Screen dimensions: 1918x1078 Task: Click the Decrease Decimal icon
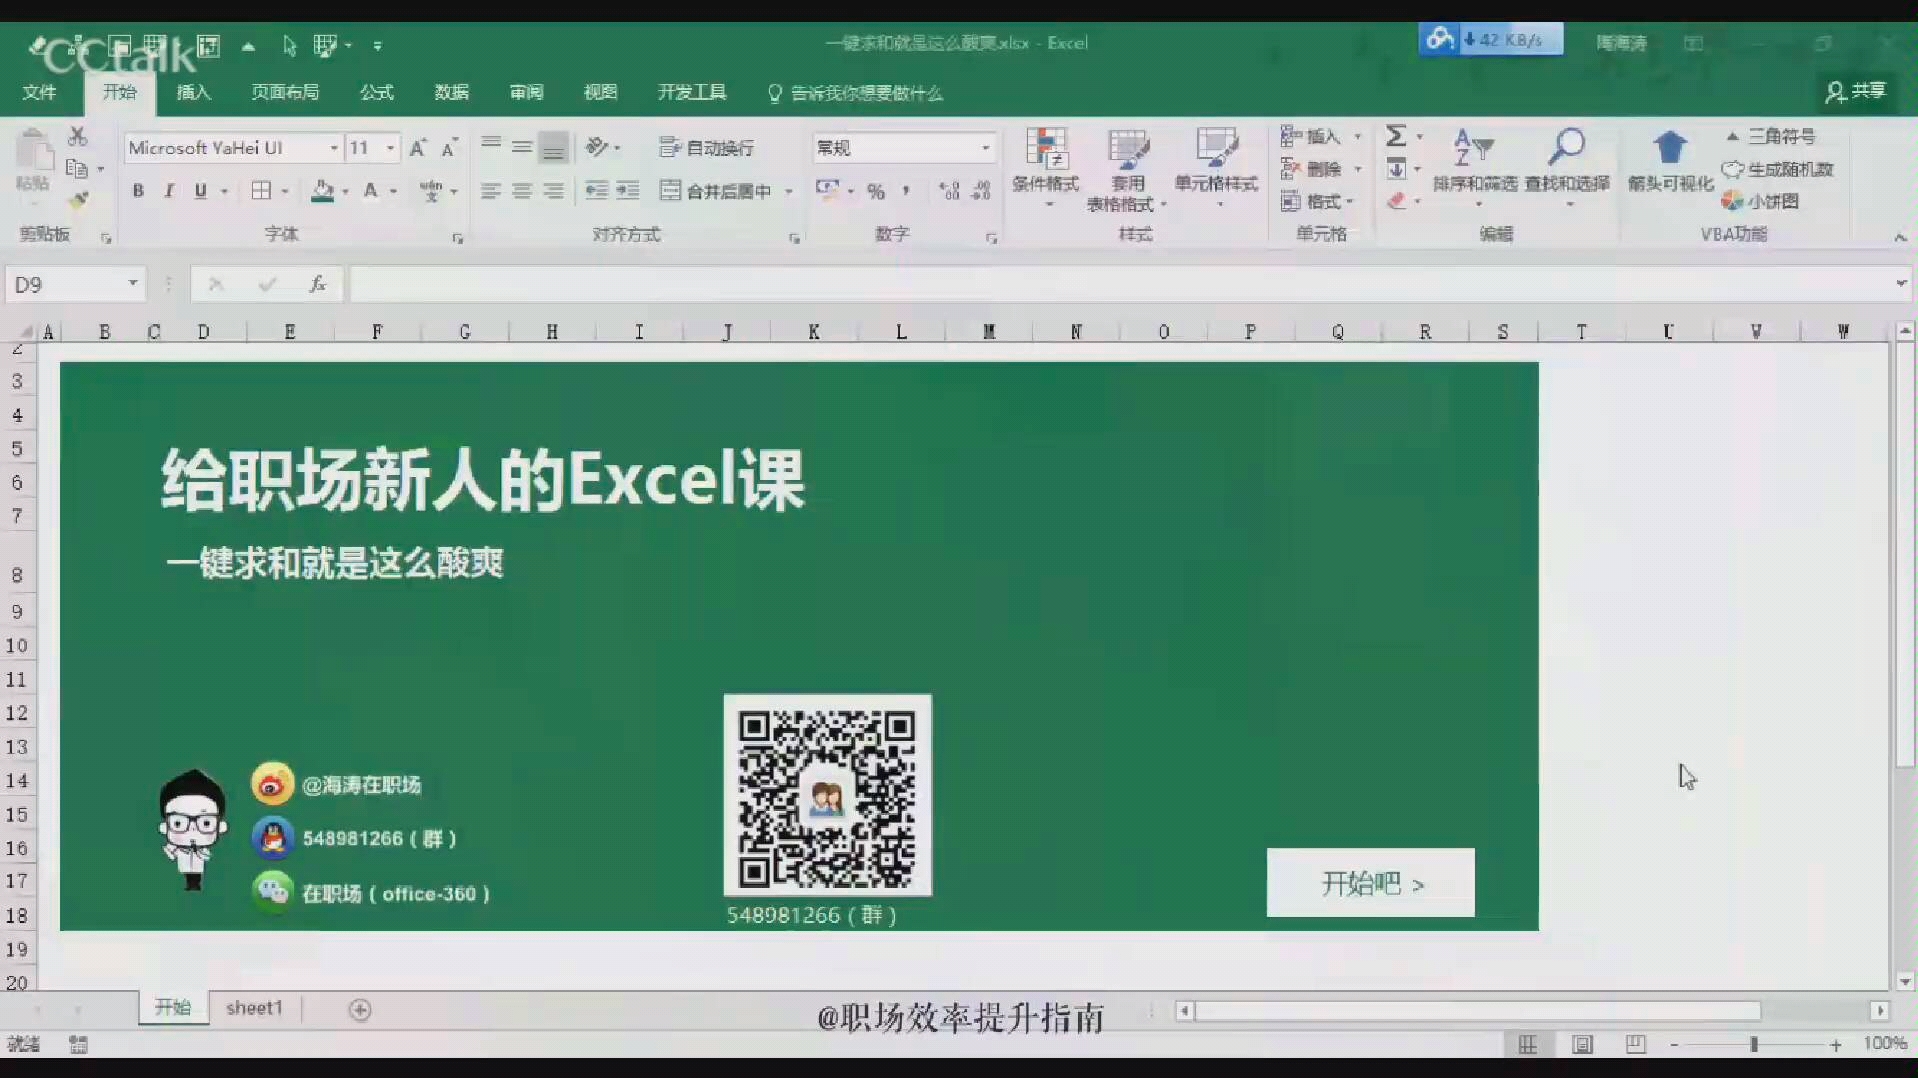981,191
